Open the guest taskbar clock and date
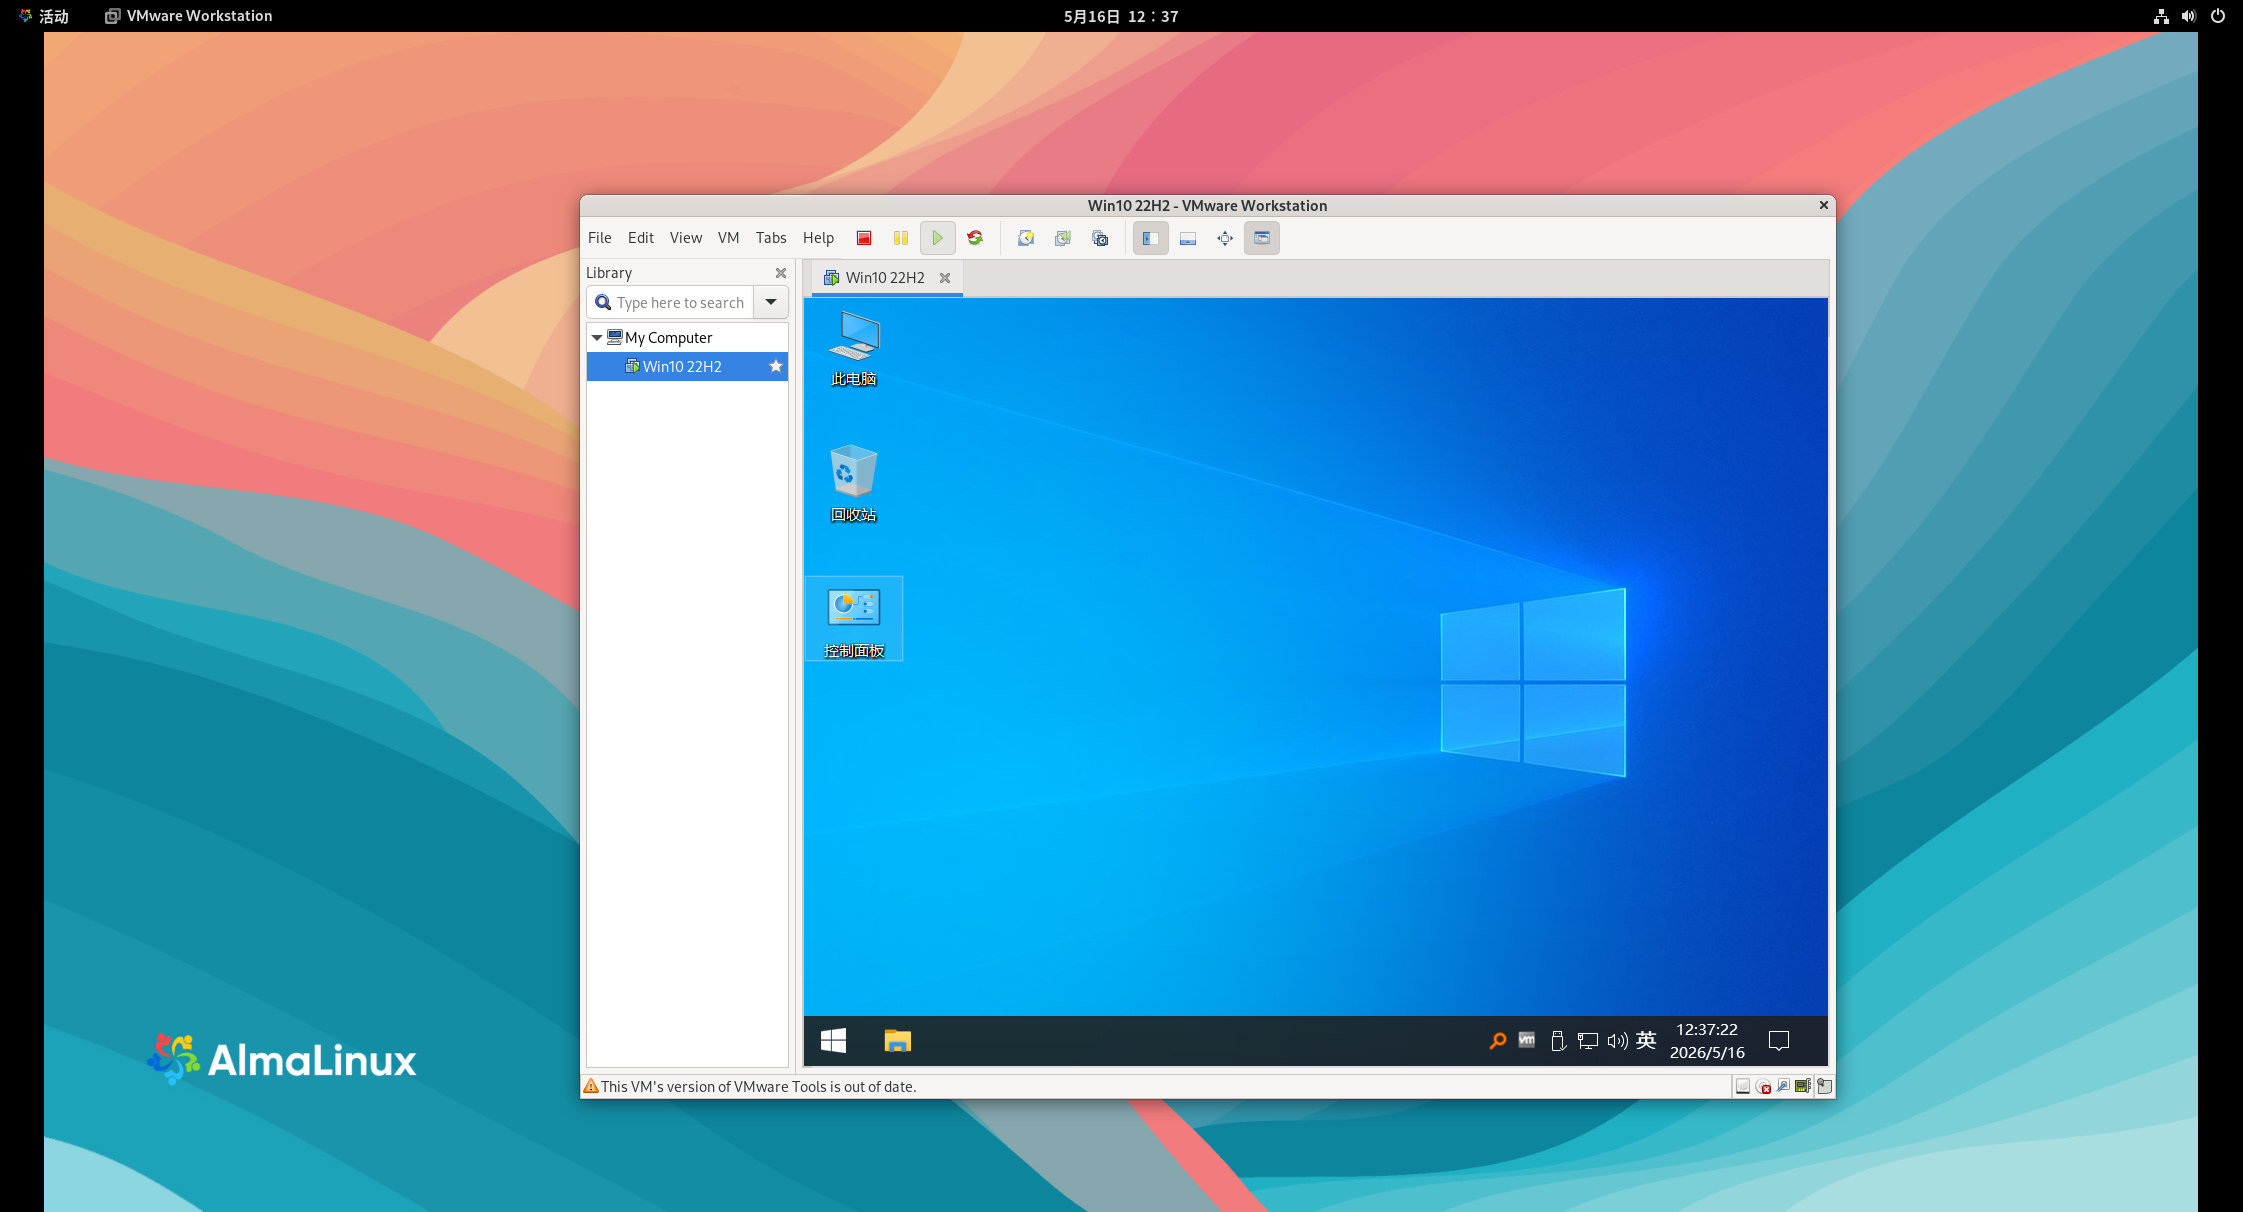The width and height of the screenshot is (2243, 1212). 1708,1041
